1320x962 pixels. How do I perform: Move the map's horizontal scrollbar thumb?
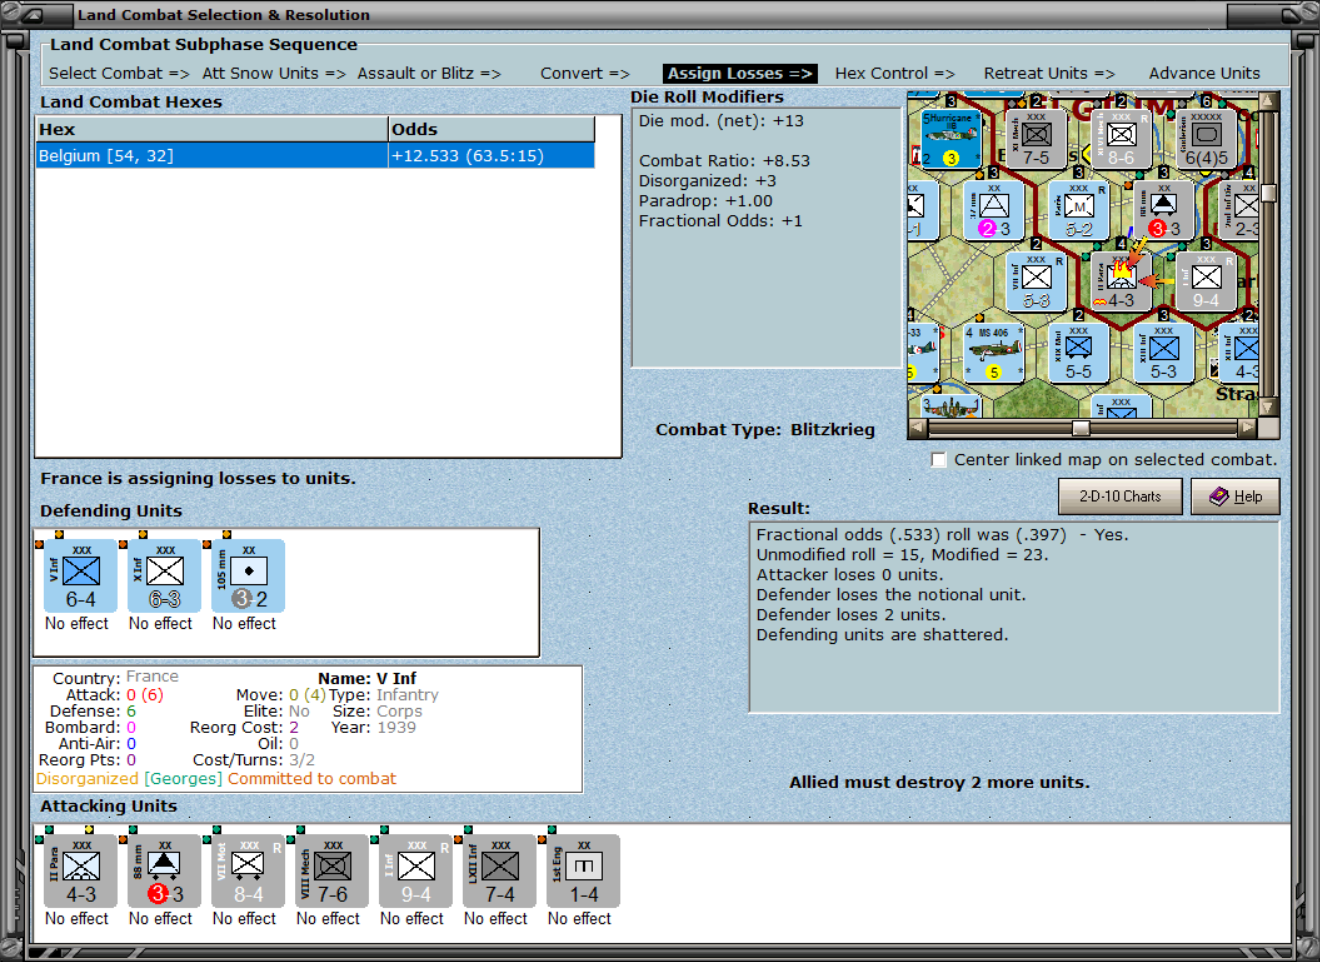tap(1081, 428)
